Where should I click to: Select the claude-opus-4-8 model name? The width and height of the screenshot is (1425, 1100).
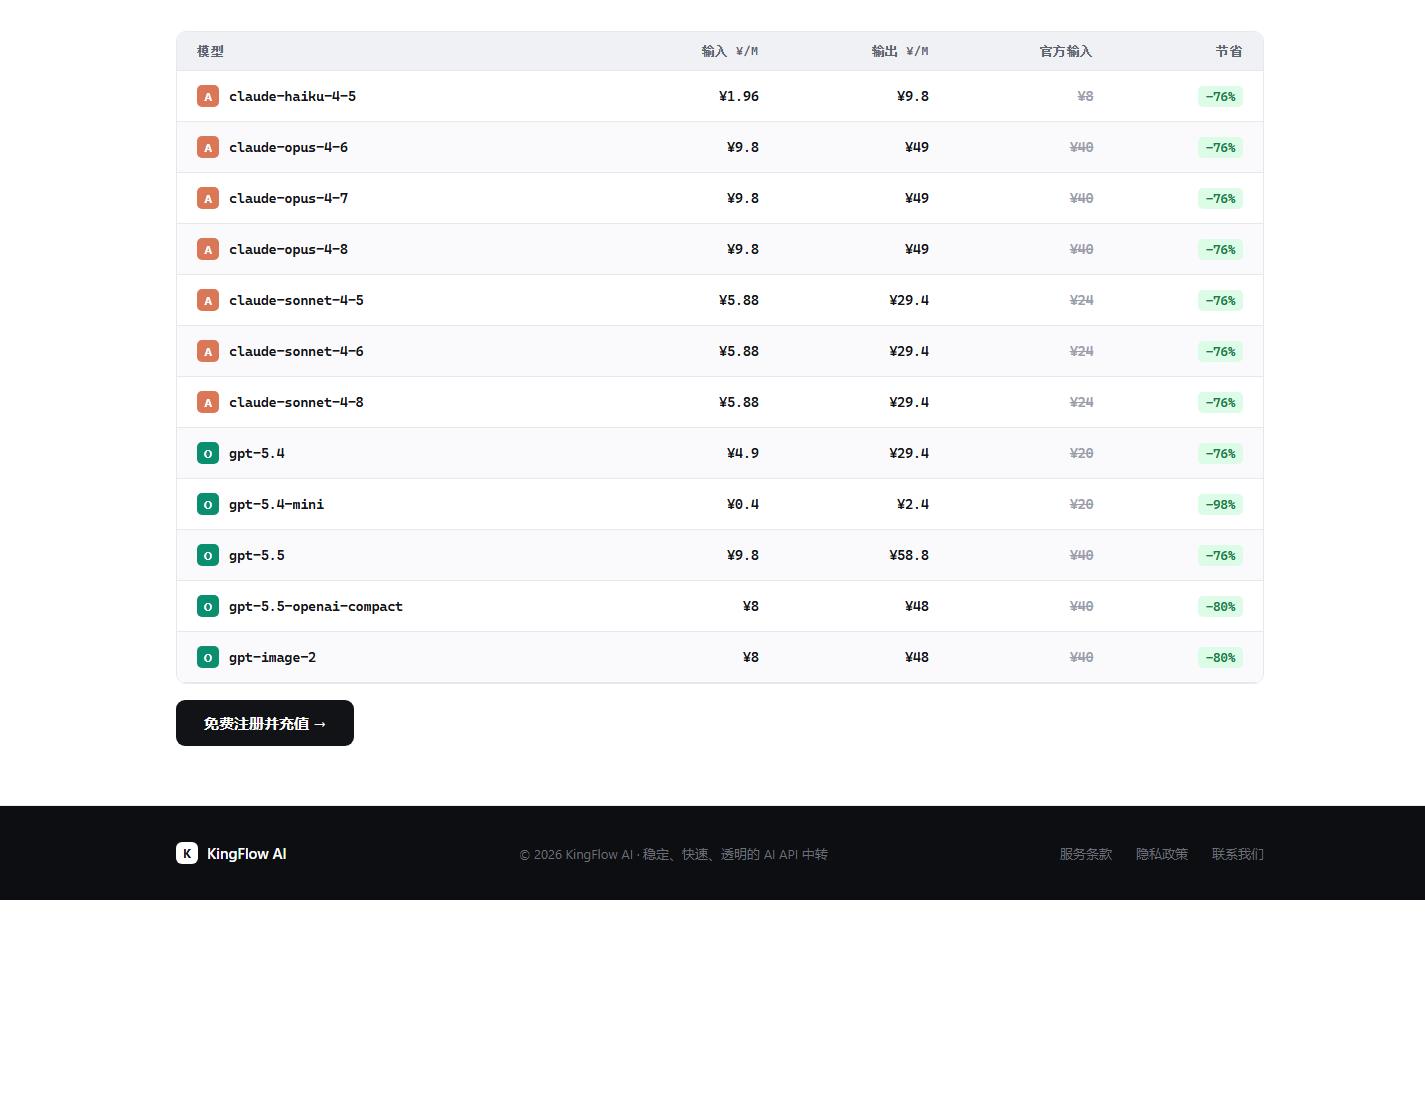coord(288,249)
